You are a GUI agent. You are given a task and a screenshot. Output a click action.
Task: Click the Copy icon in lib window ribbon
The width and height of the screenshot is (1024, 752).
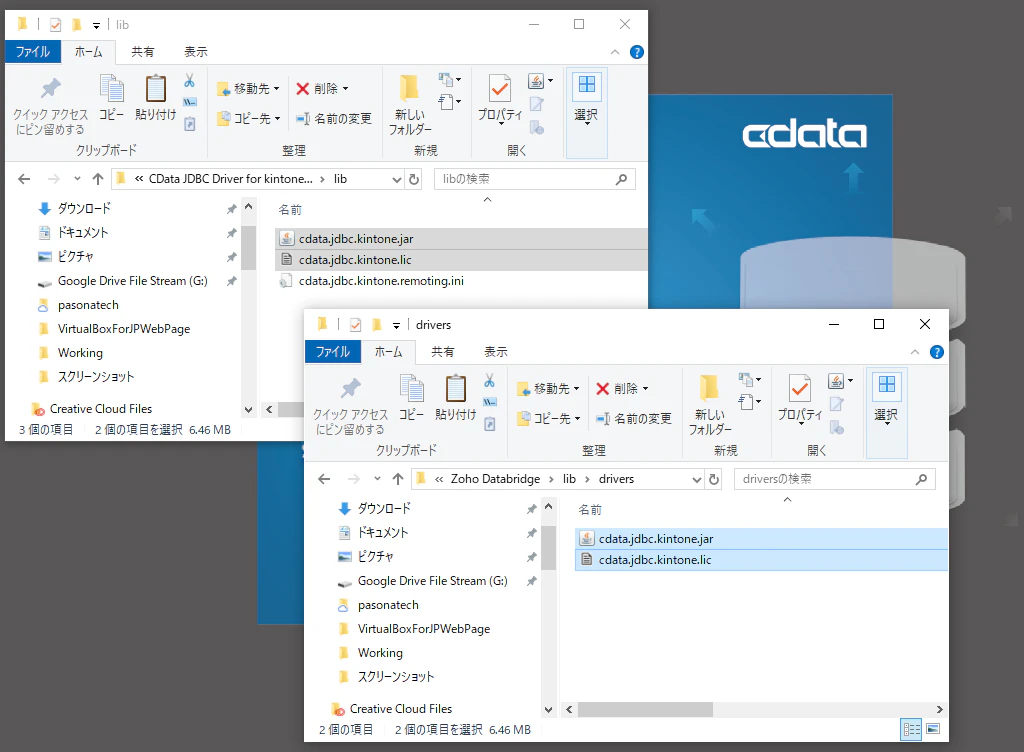(x=112, y=98)
